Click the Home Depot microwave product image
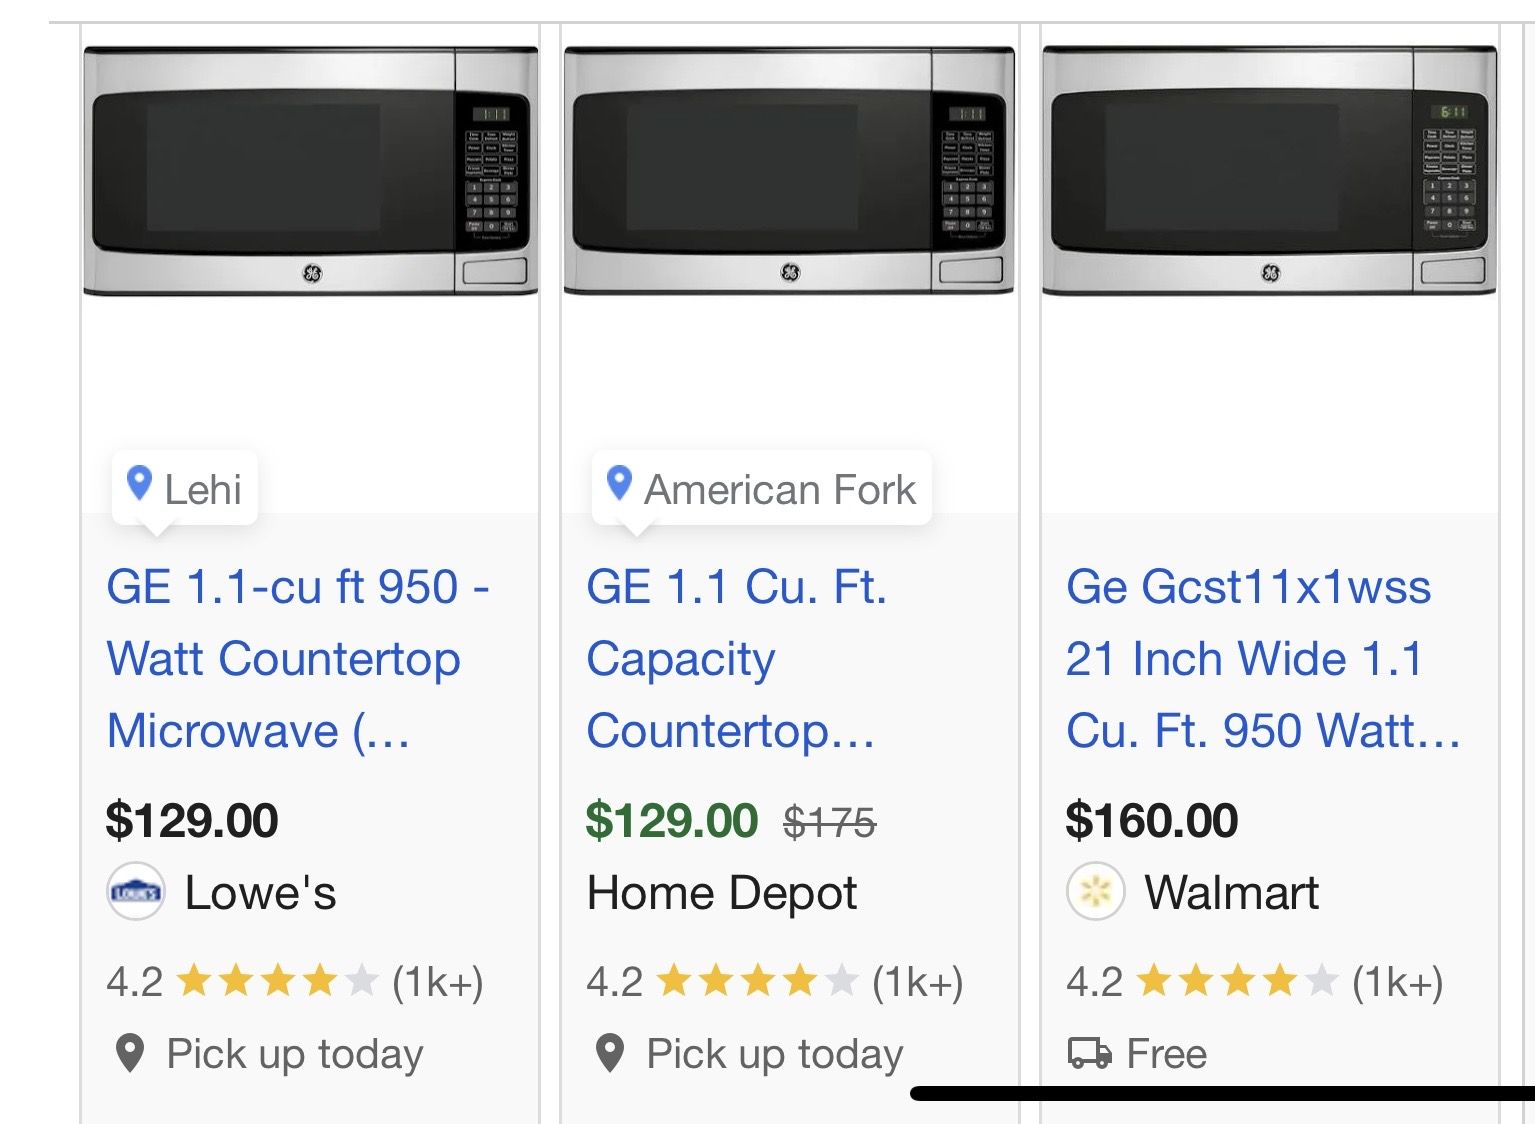Viewport: 1535px width, 1124px height. [789, 171]
